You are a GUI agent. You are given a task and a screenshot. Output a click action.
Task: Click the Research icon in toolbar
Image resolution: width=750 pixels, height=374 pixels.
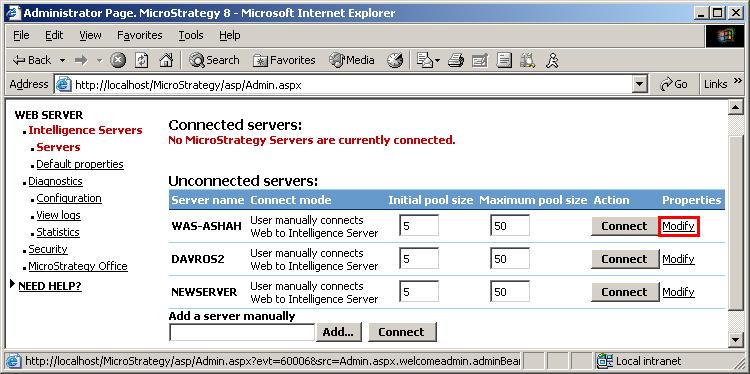coord(528,60)
